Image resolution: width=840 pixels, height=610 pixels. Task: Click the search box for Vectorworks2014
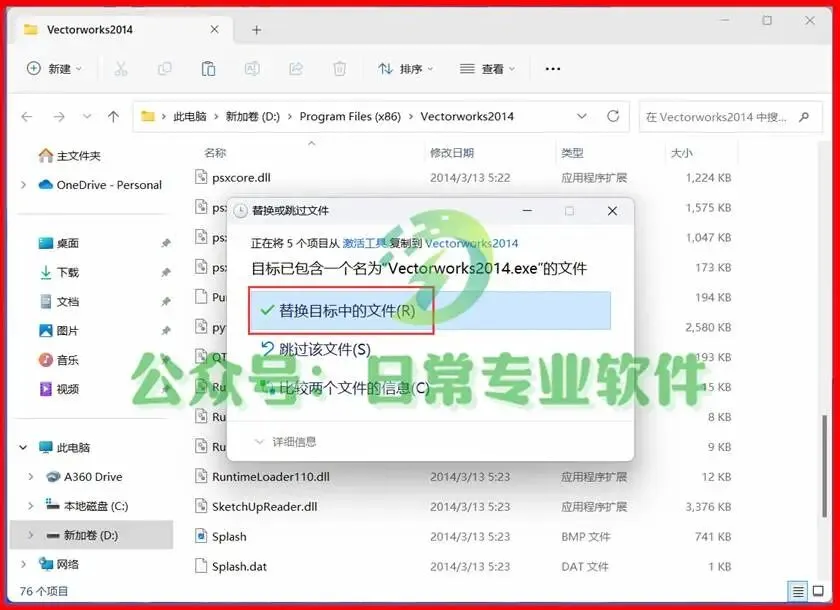coord(730,117)
